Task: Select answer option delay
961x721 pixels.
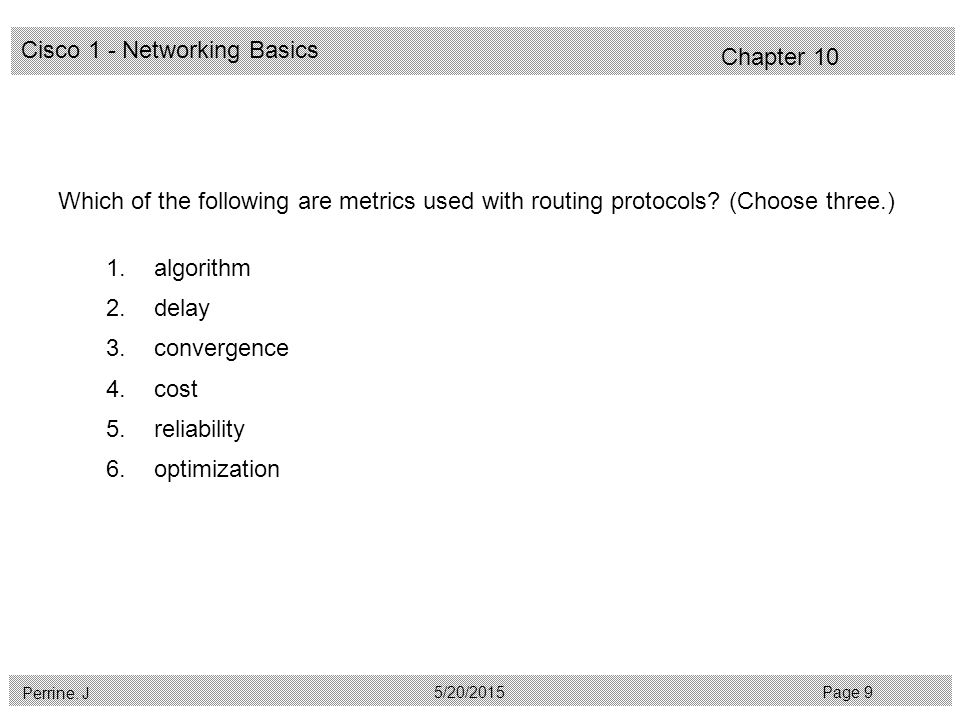Action: pos(181,308)
